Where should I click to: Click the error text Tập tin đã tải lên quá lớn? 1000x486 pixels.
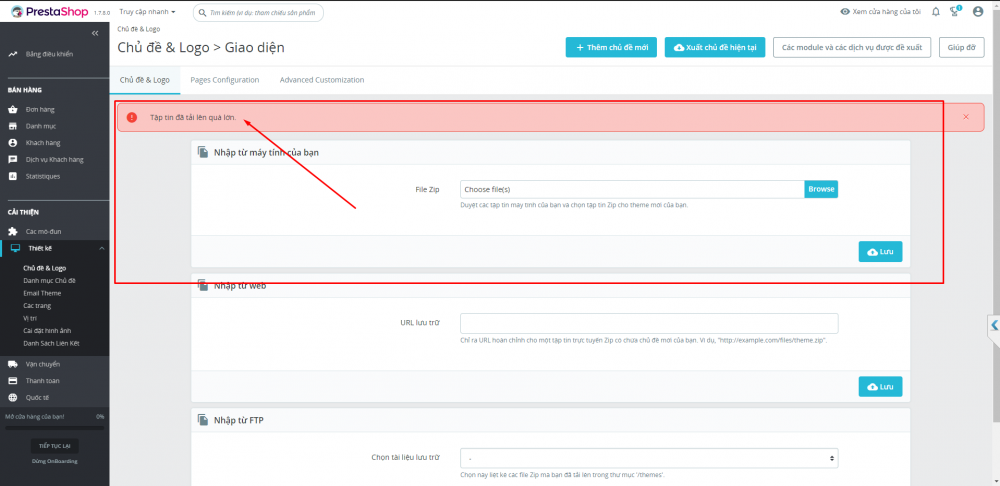(193, 118)
